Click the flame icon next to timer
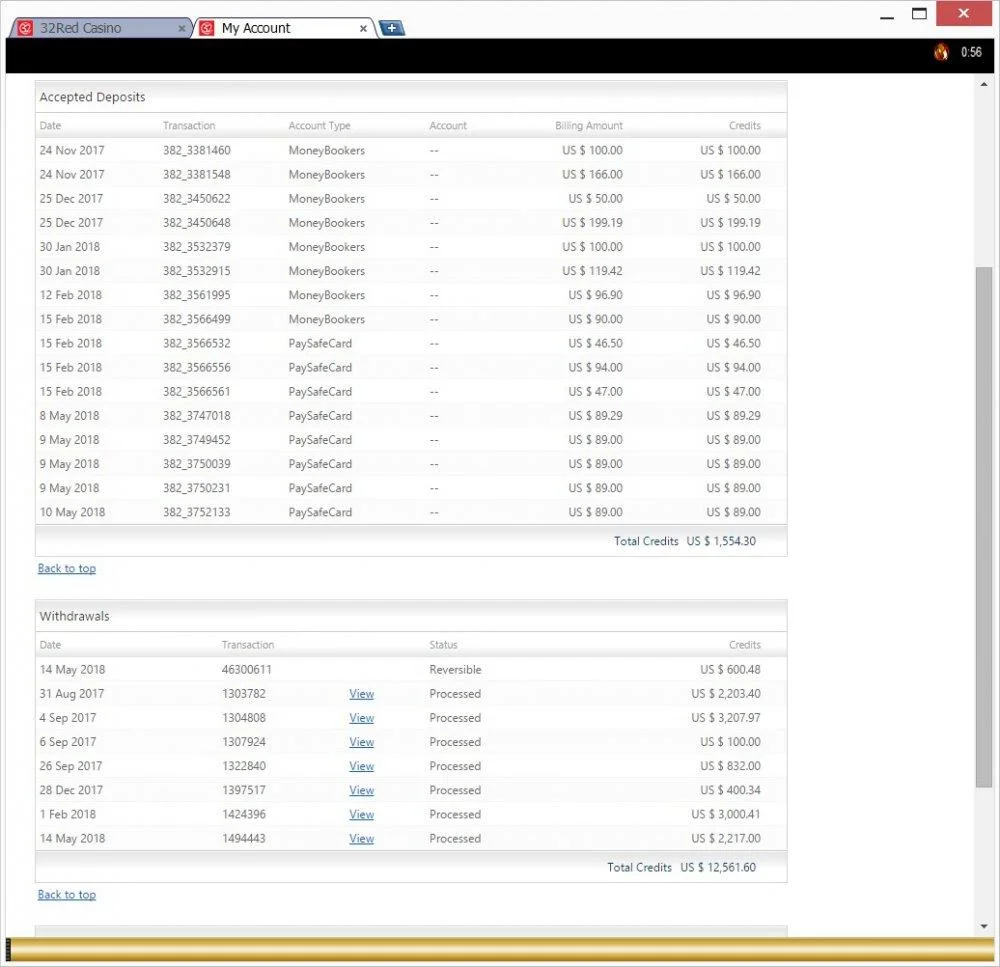This screenshot has width=1000, height=967. [941, 52]
